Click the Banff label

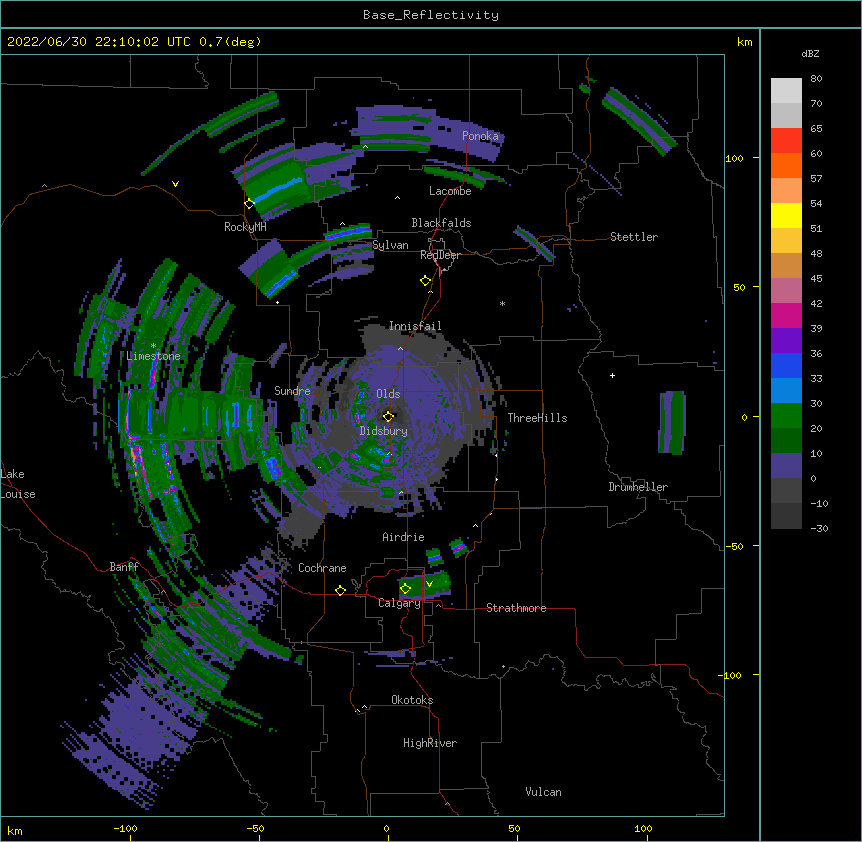tap(124, 567)
